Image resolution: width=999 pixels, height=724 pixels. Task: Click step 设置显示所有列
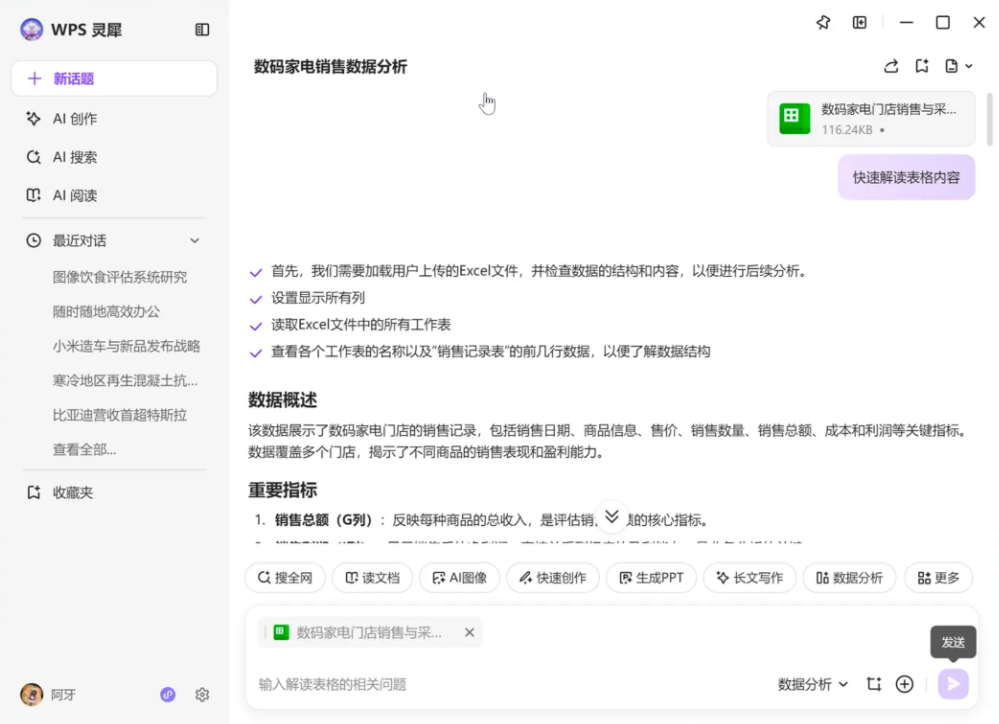coord(318,298)
